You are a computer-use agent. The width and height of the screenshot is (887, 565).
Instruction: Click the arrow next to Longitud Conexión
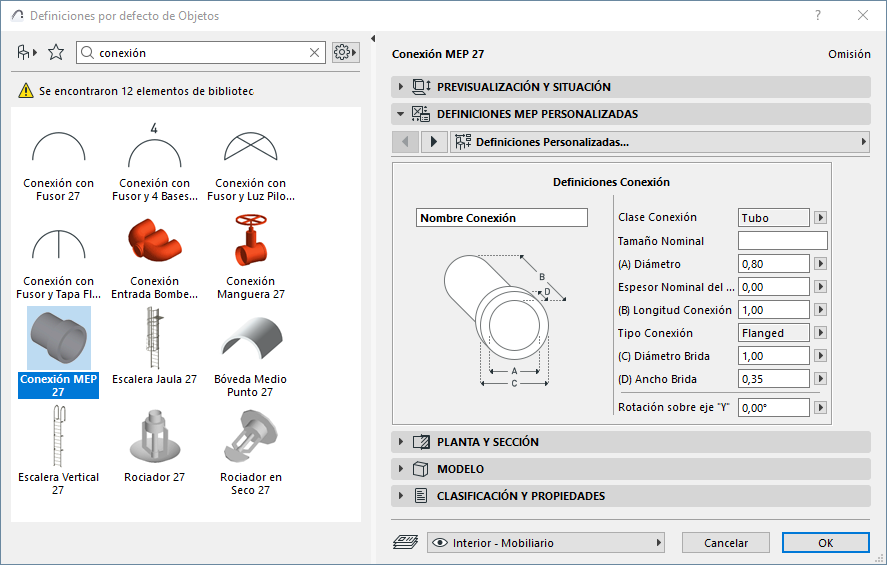pyautogui.click(x=820, y=309)
